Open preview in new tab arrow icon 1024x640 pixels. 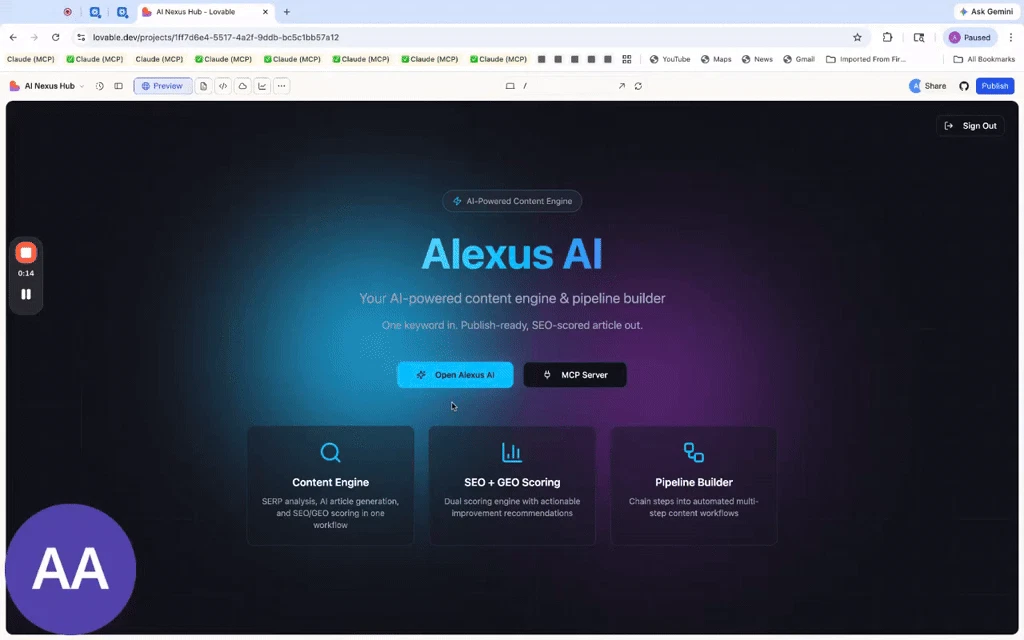click(x=622, y=86)
